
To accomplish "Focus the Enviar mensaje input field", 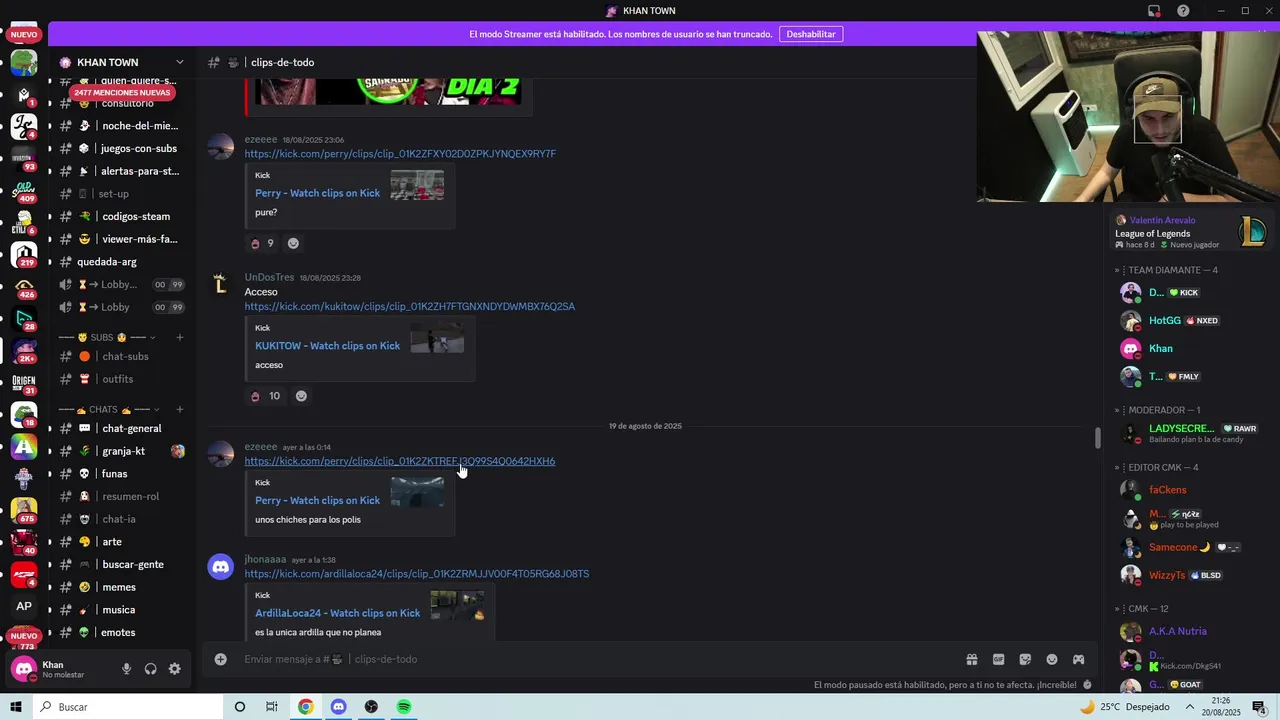I will tap(600, 659).
